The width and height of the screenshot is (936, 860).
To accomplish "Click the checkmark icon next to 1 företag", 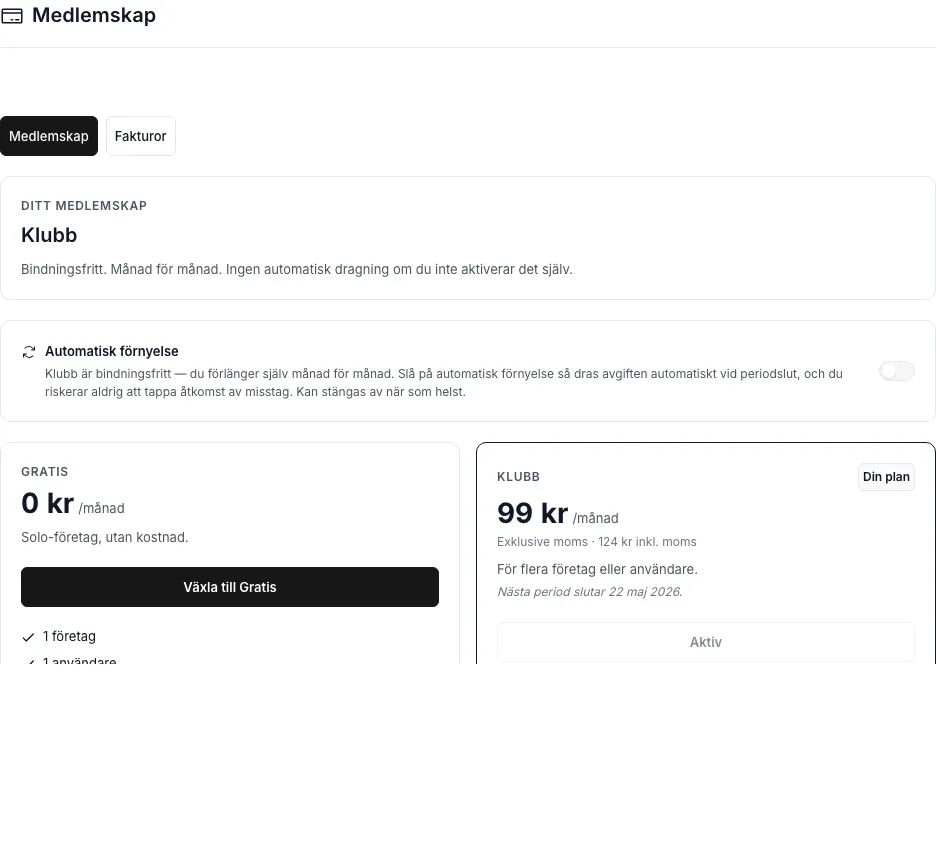I will click(x=28, y=637).
